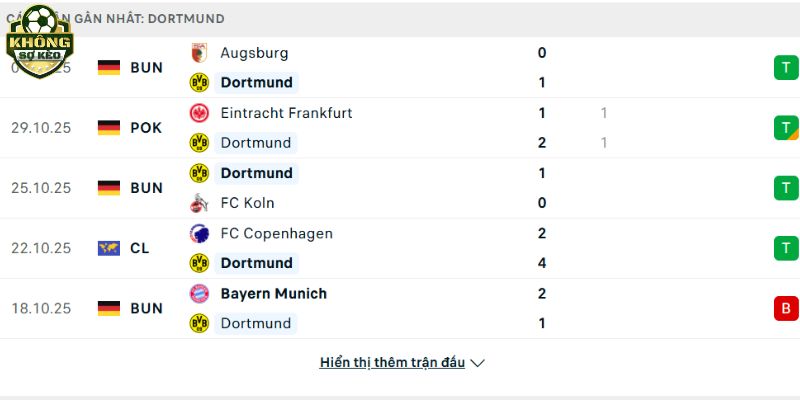Click the CL competition label

pyautogui.click(x=139, y=248)
